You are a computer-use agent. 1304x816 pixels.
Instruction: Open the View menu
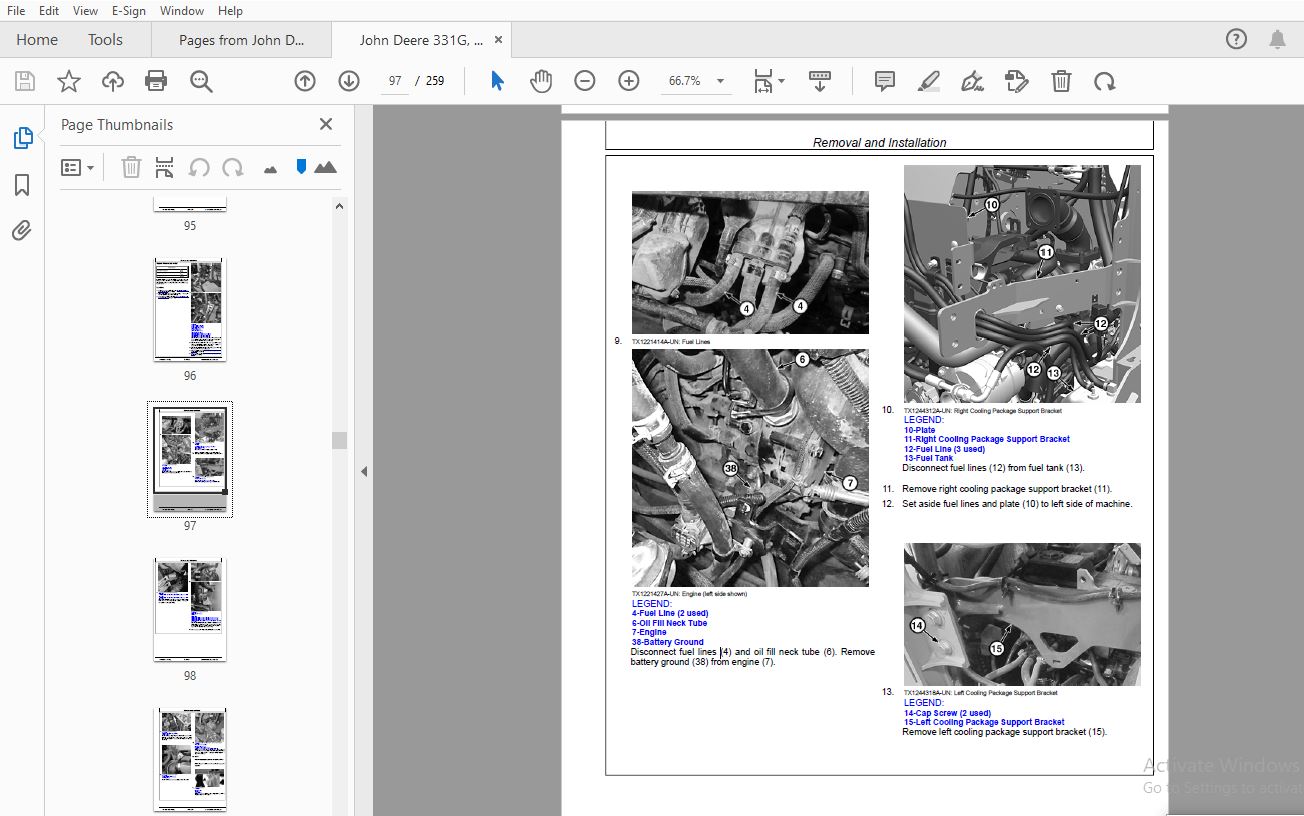point(85,10)
